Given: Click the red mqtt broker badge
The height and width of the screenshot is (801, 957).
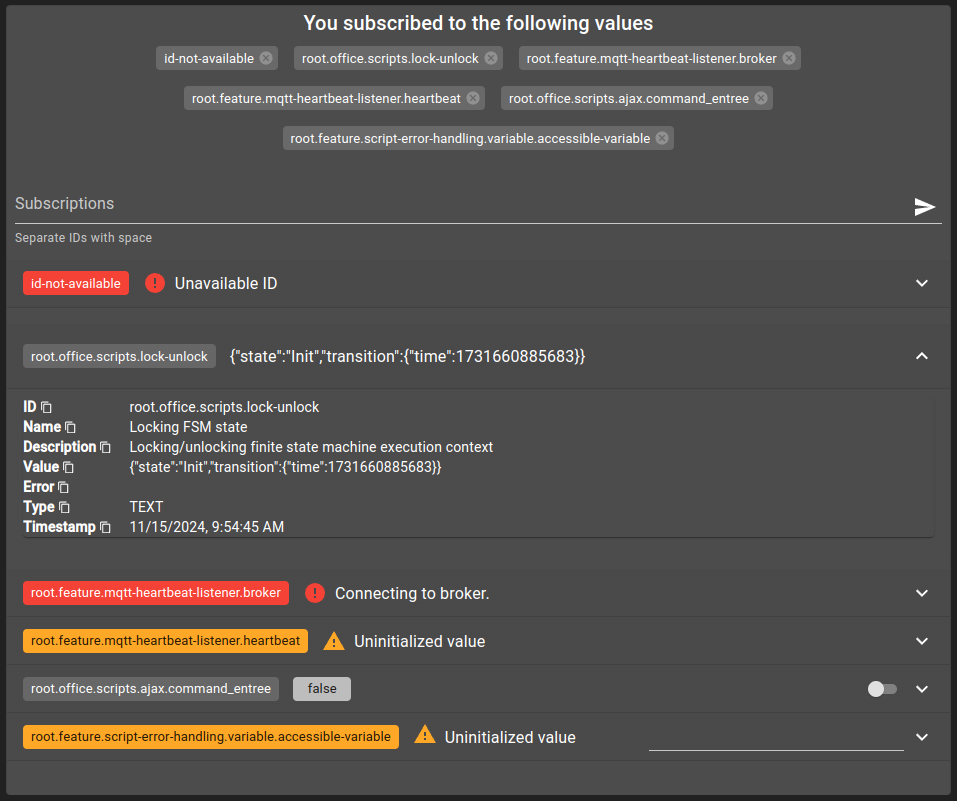Looking at the screenshot, I should point(156,593).
